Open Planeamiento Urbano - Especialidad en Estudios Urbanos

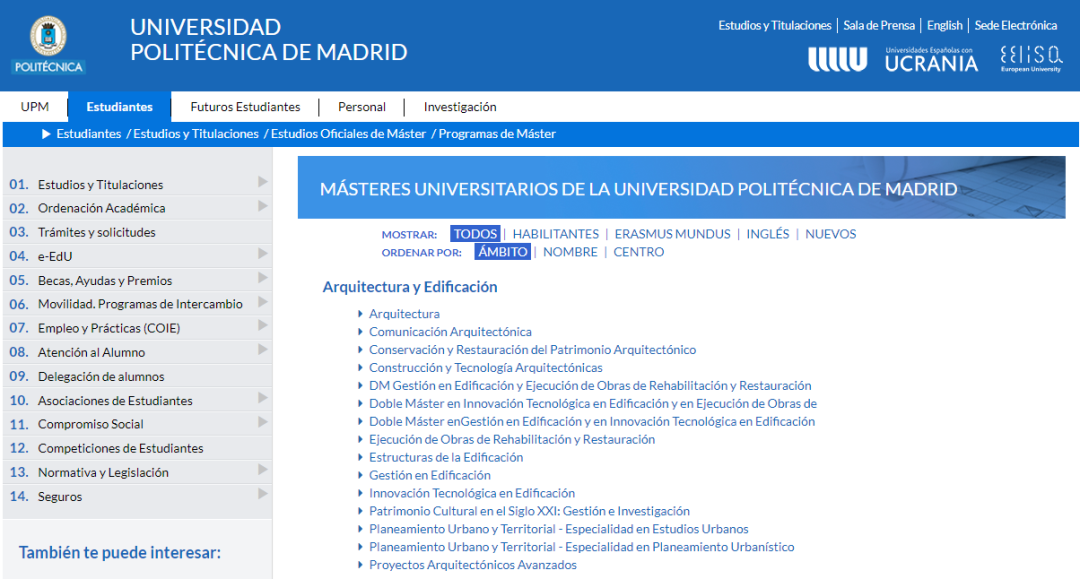(559, 529)
